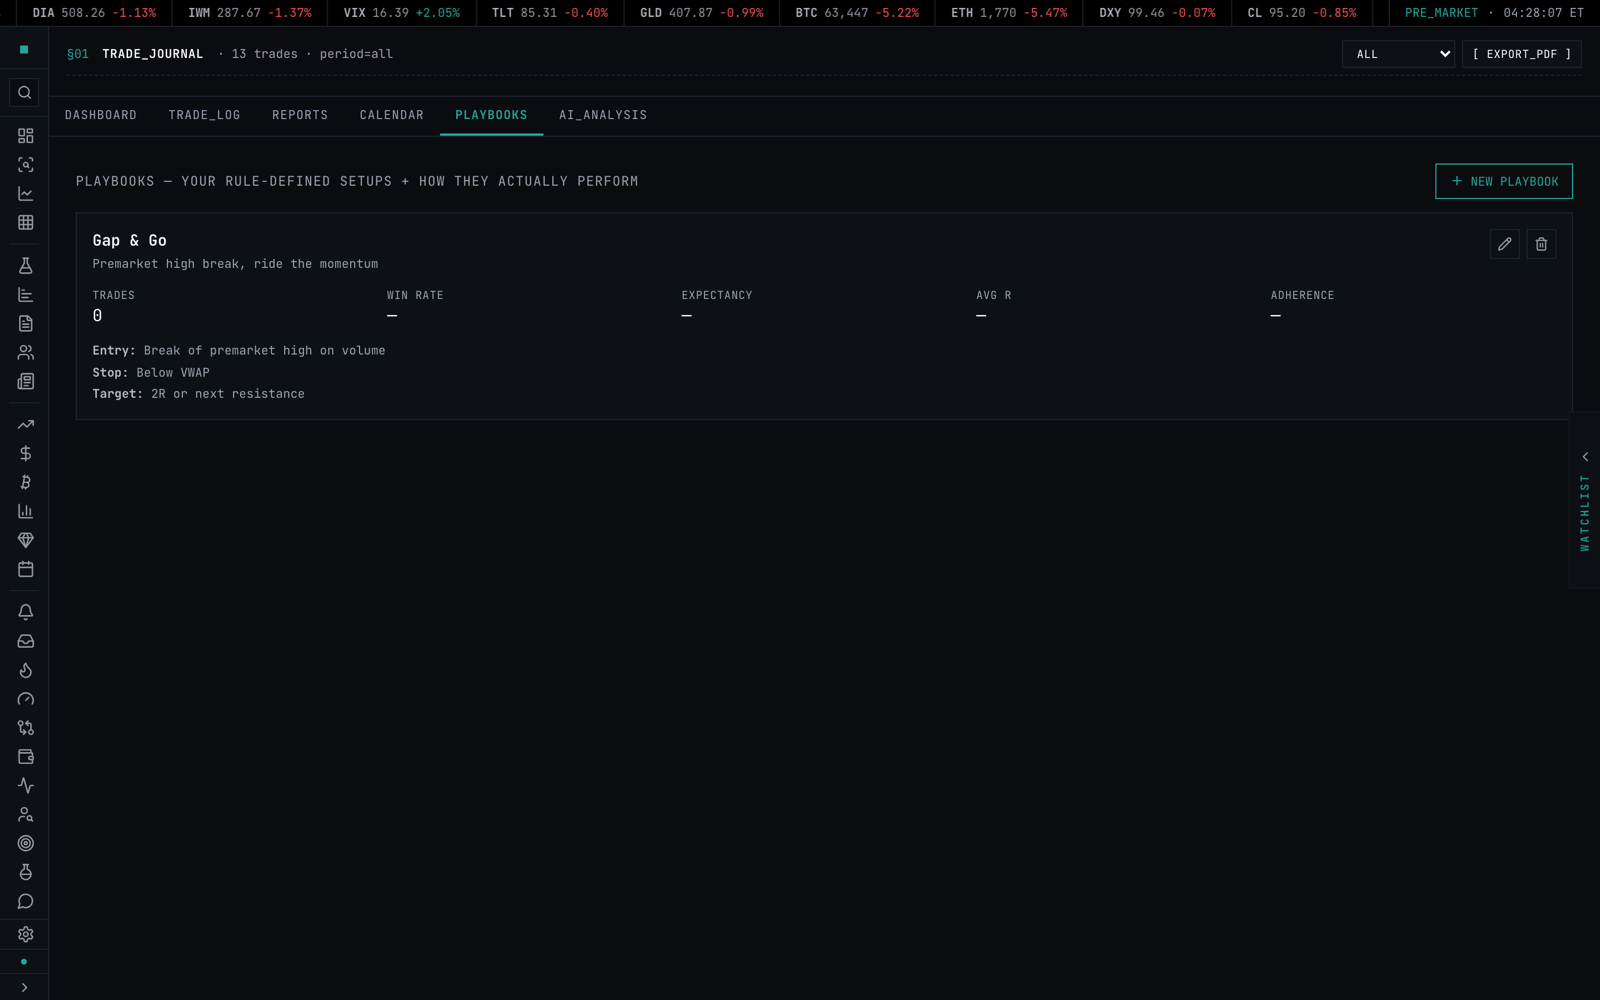Open the target bullseye icon

click(x=25, y=843)
